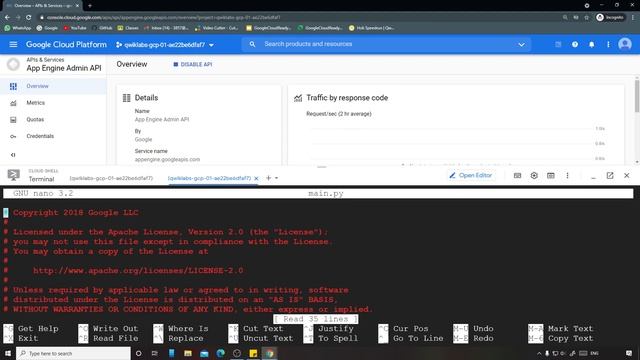Screen dimensions: 640x360
Task: Open the Windows Start menu
Action: [8, 353]
